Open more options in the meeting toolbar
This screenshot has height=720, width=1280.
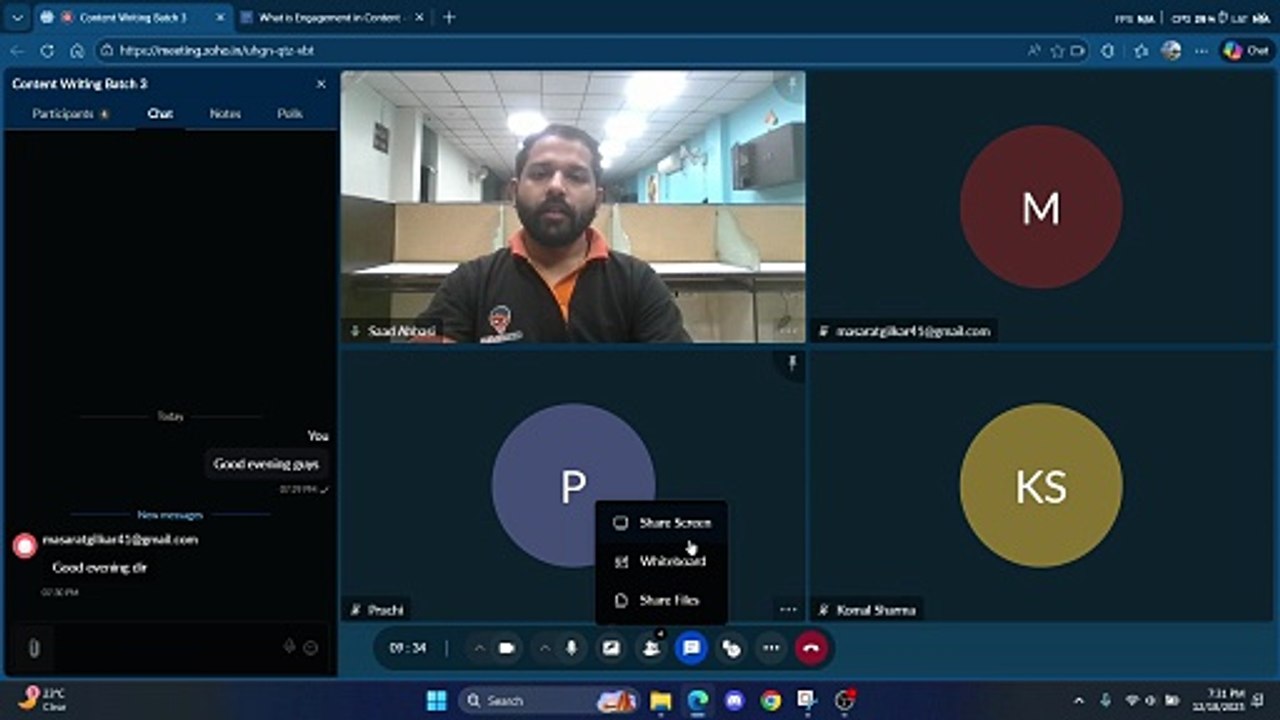click(x=771, y=648)
